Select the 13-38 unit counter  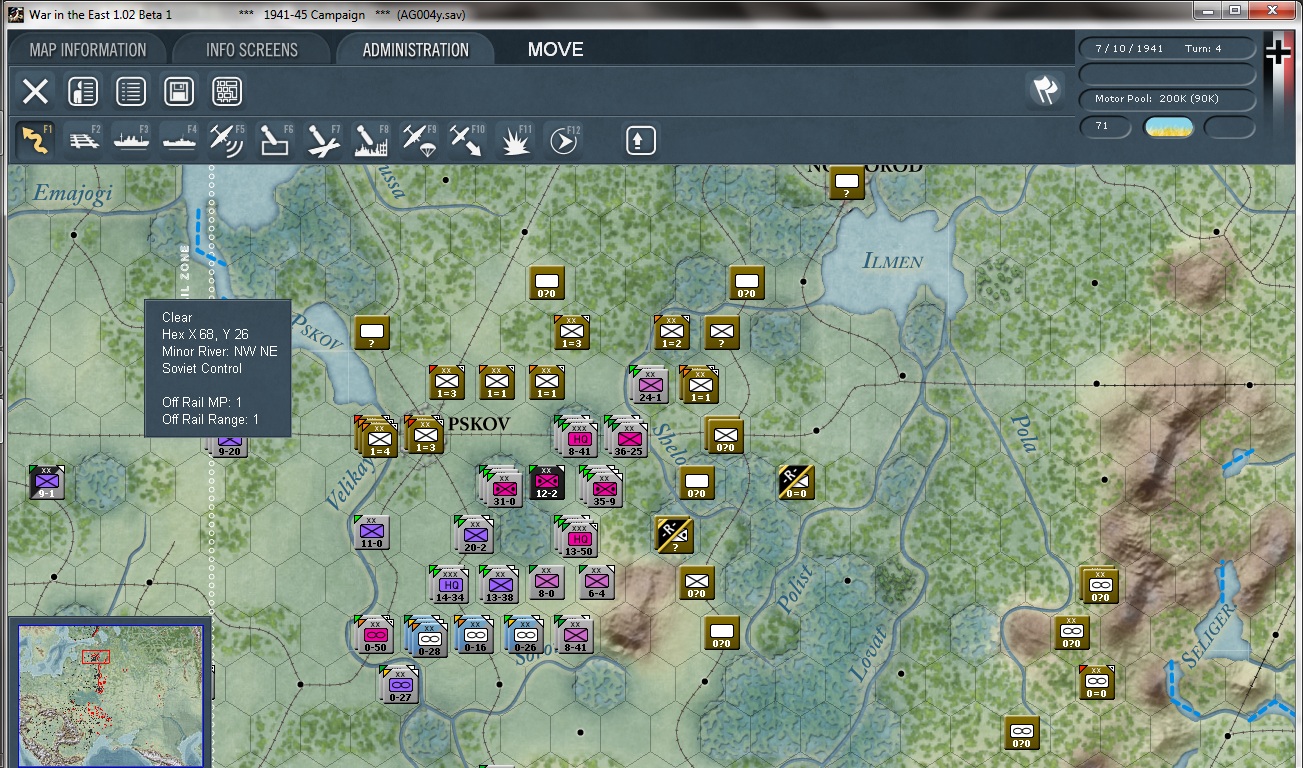[x=498, y=584]
